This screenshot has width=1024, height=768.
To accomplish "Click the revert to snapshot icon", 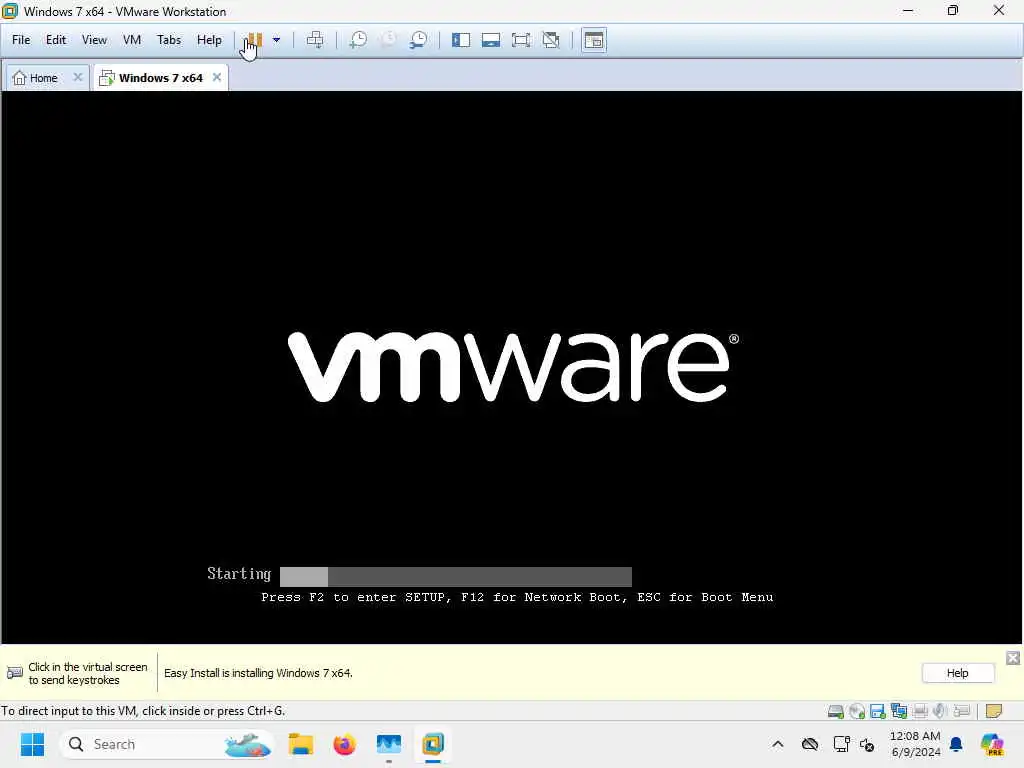I will coord(389,40).
